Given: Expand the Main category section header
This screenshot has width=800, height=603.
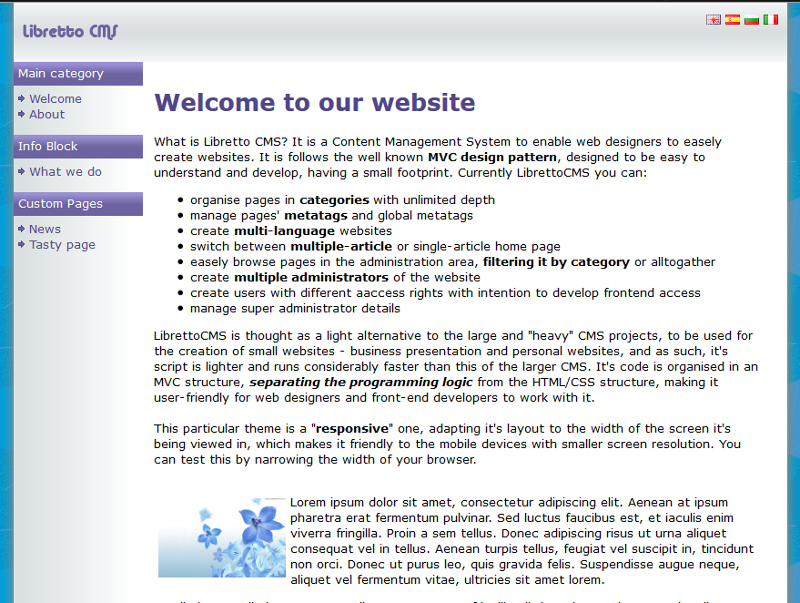Looking at the screenshot, I should click(60, 73).
